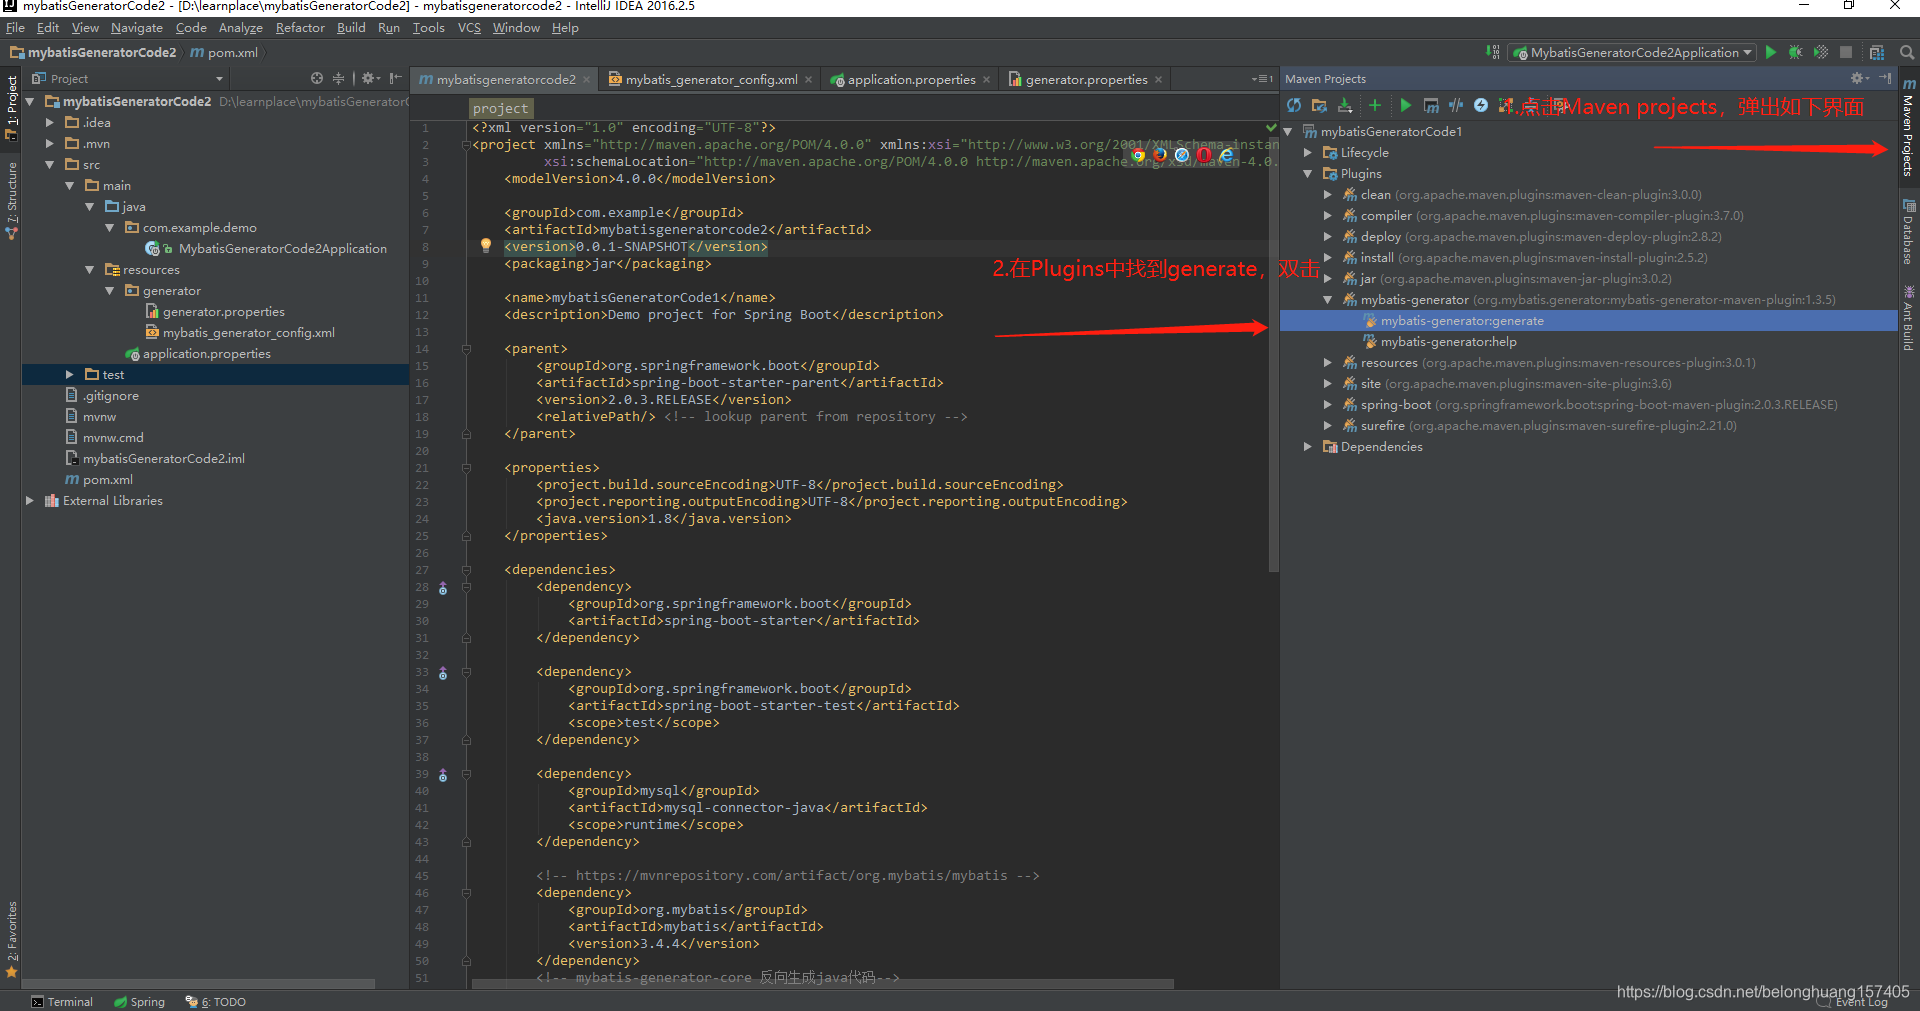The height and width of the screenshot is (1011, 1920).
Task: Open Terminal tool window
Action: point(61,1001)
